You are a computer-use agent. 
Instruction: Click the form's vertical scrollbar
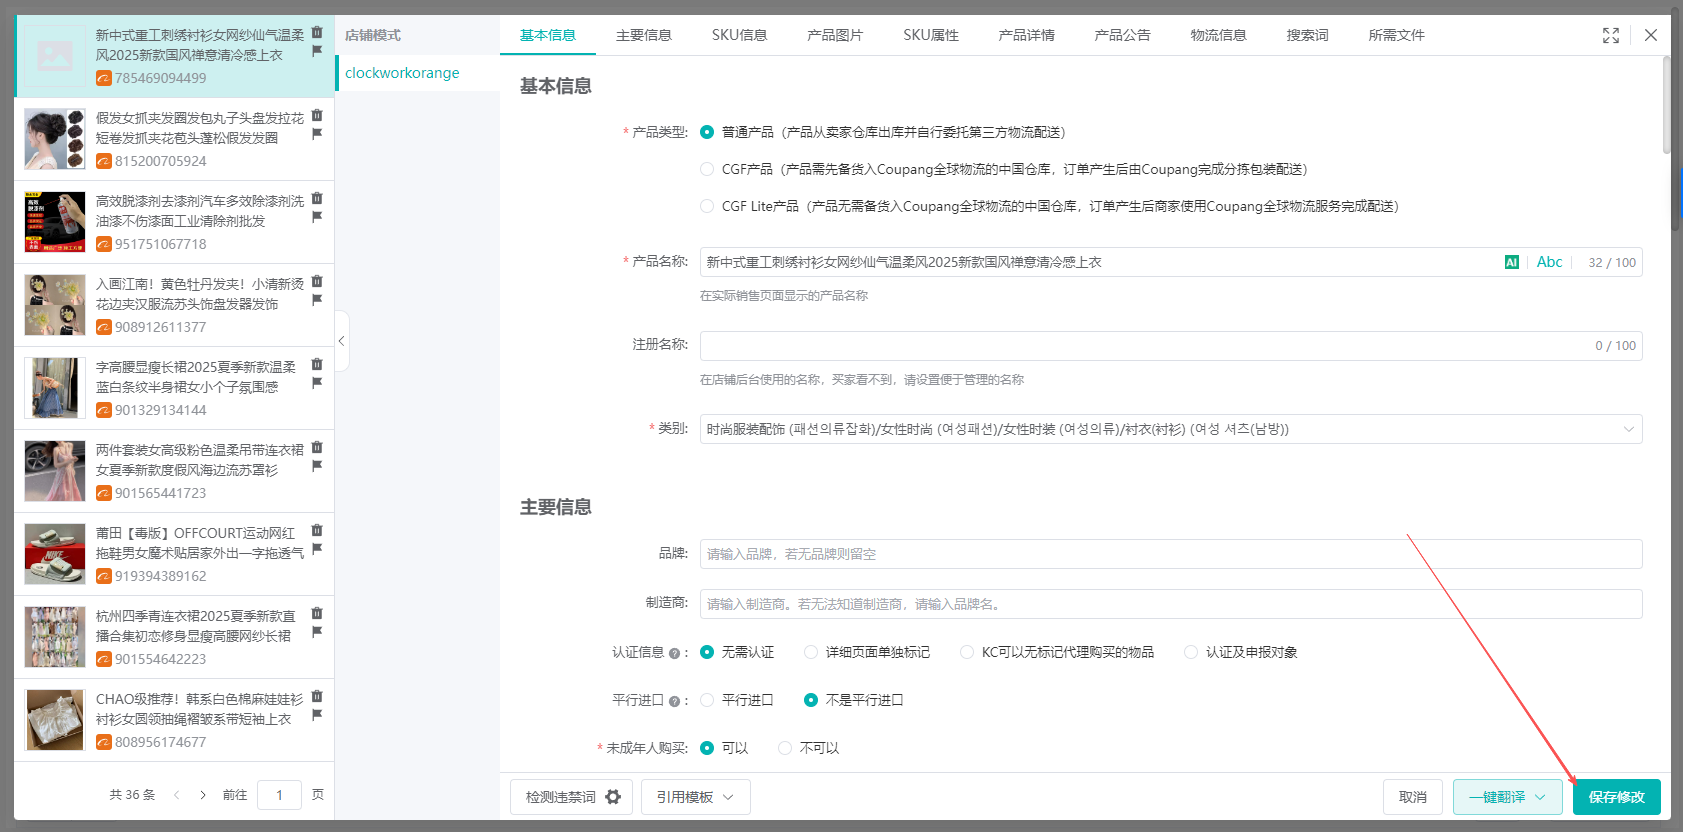(x=1666, y=105)
